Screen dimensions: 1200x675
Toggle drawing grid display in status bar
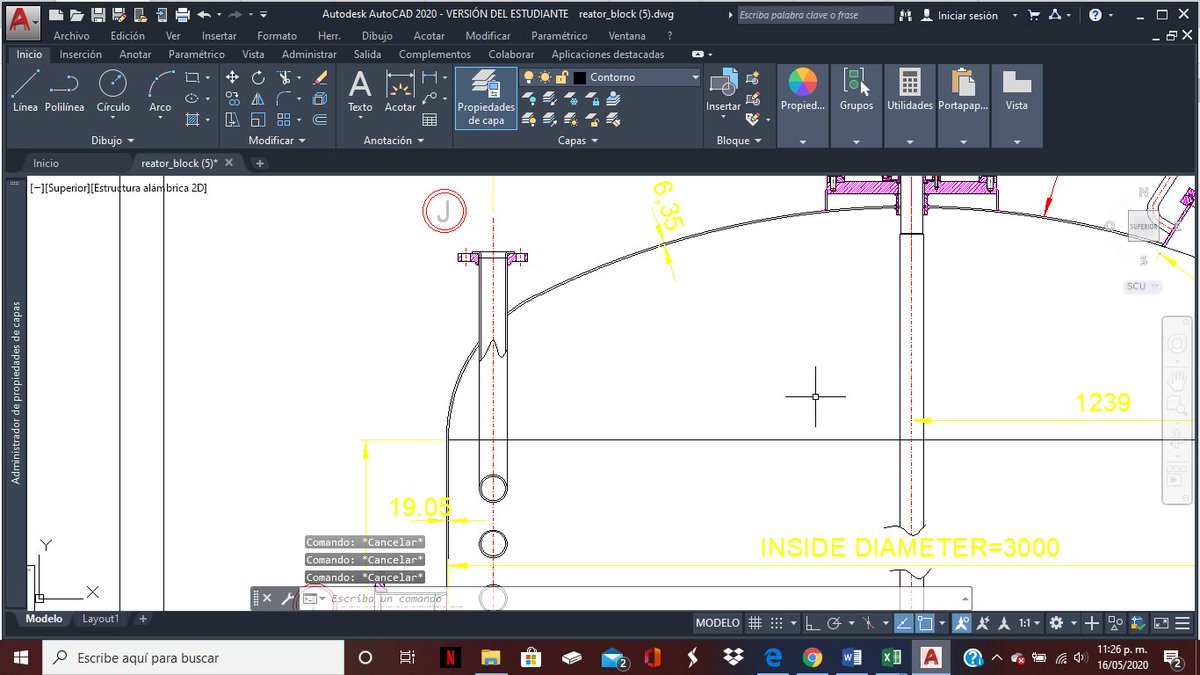(x=755, y=623)
